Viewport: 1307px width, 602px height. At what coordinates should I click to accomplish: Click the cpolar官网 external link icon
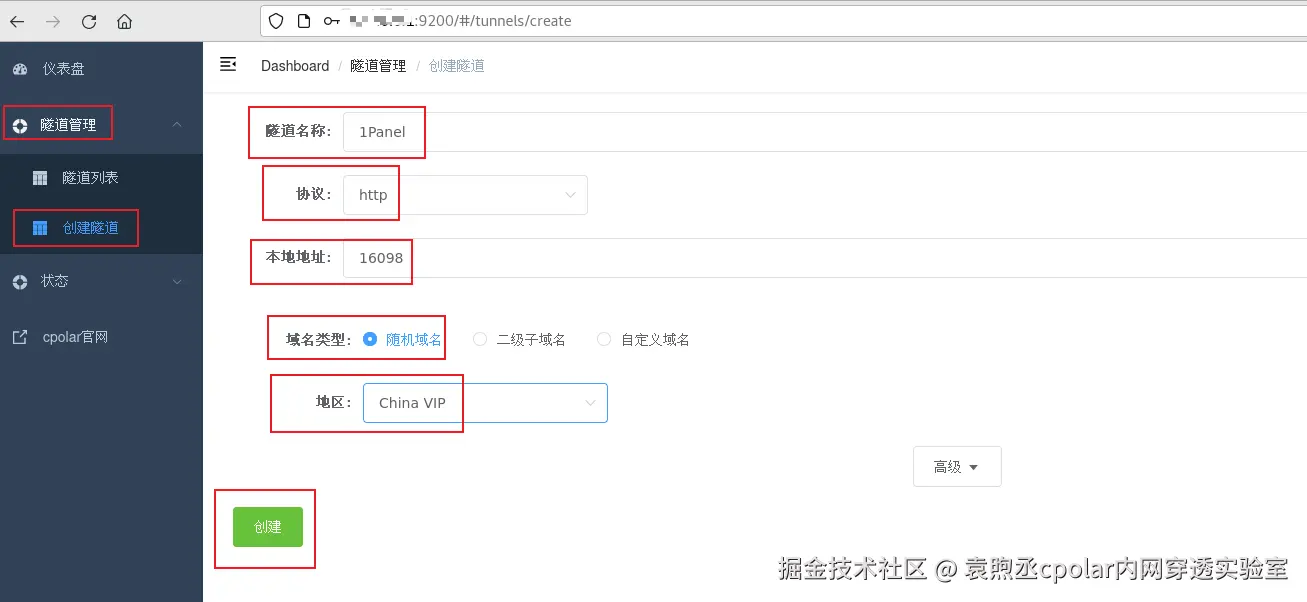pos(20,338)
